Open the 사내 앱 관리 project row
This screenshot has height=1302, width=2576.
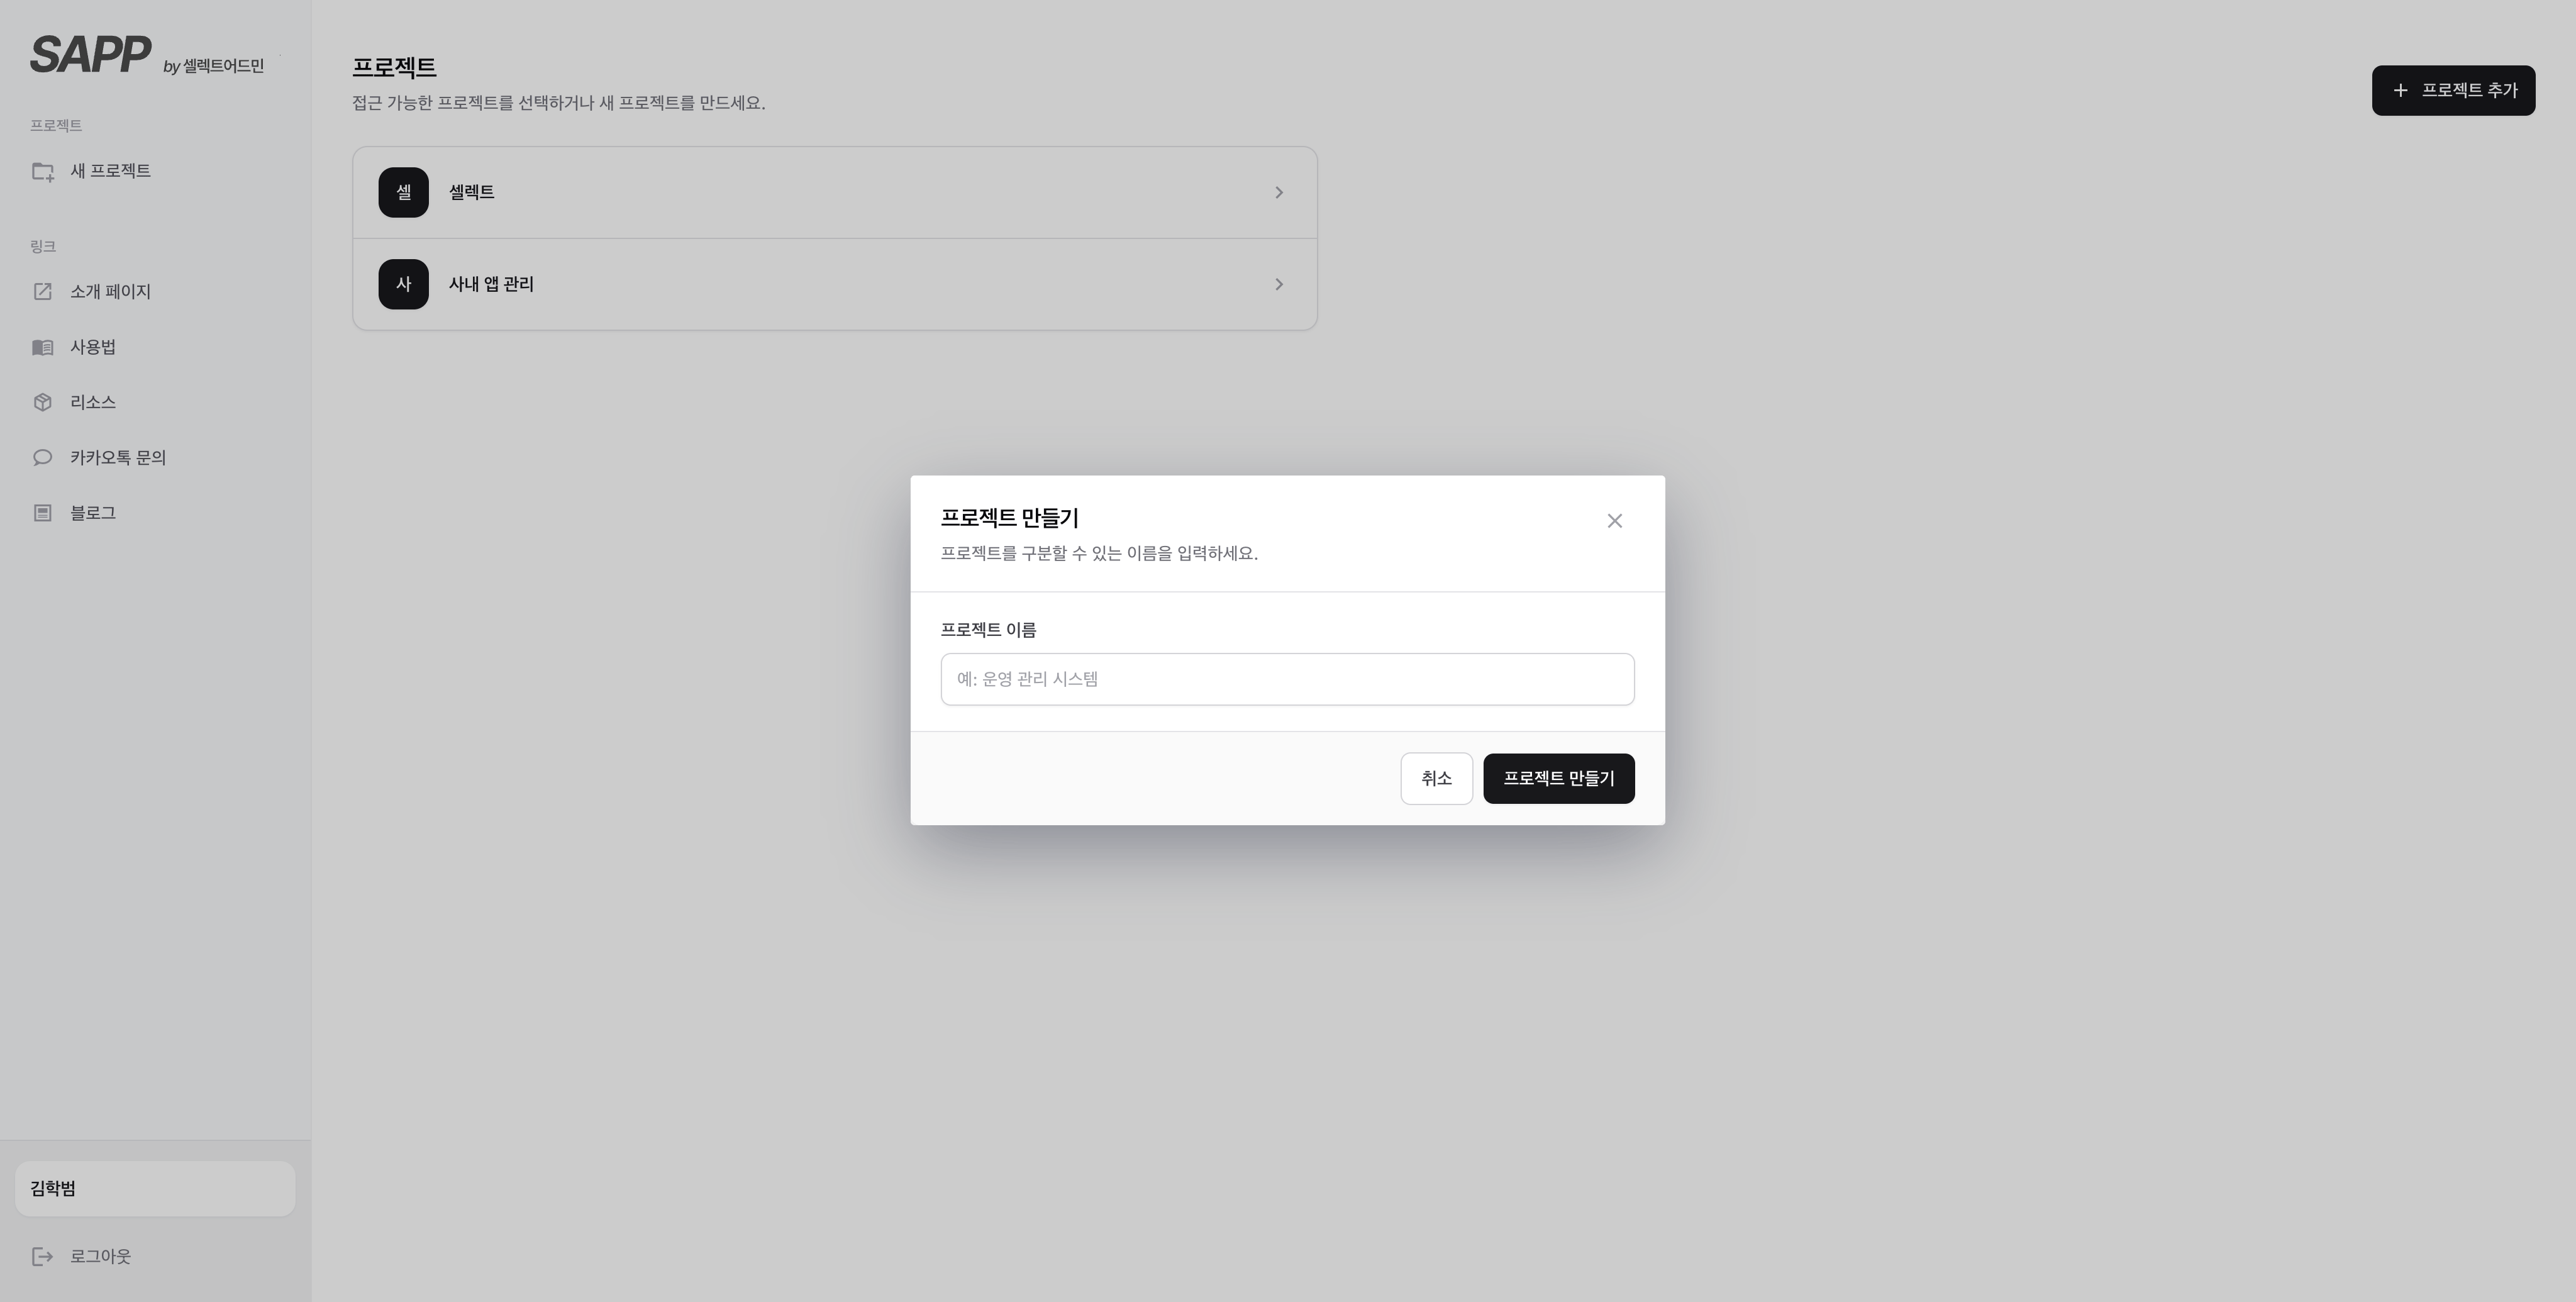(834, 284)
